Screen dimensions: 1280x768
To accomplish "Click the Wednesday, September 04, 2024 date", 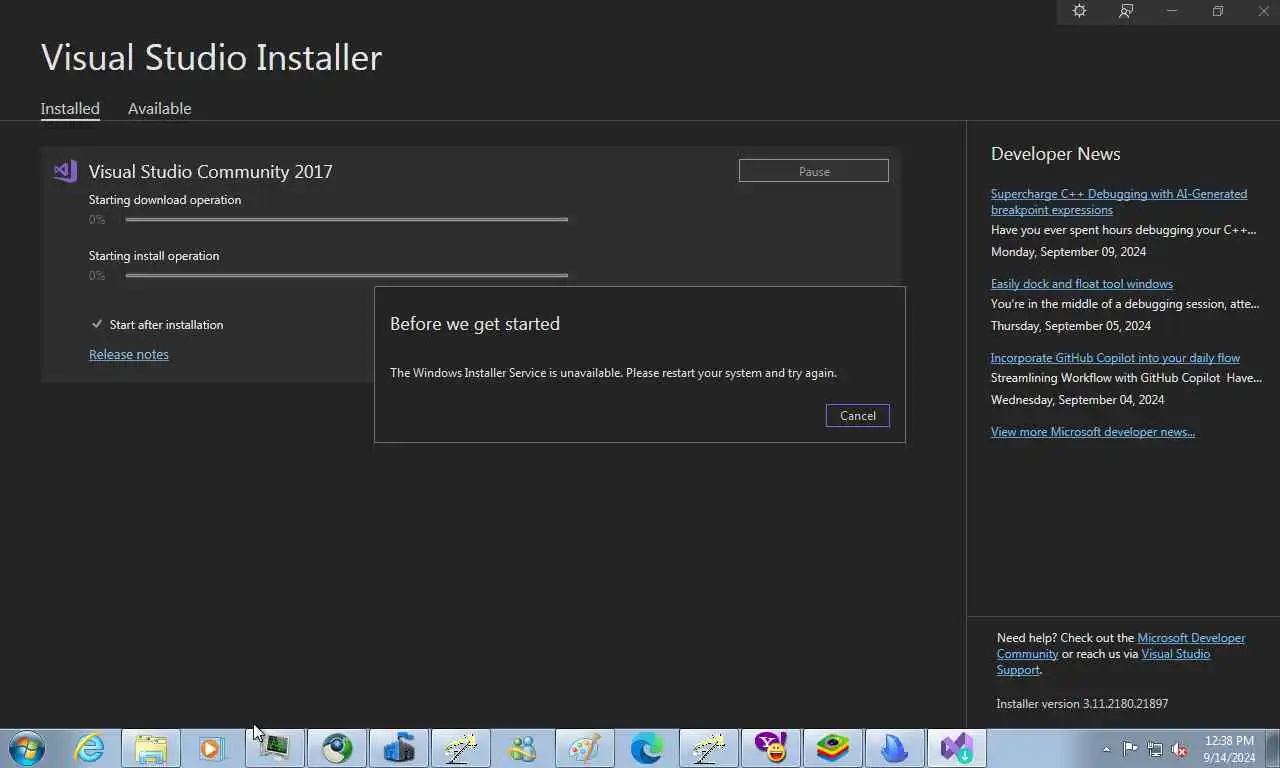I will coord(1077,399).
